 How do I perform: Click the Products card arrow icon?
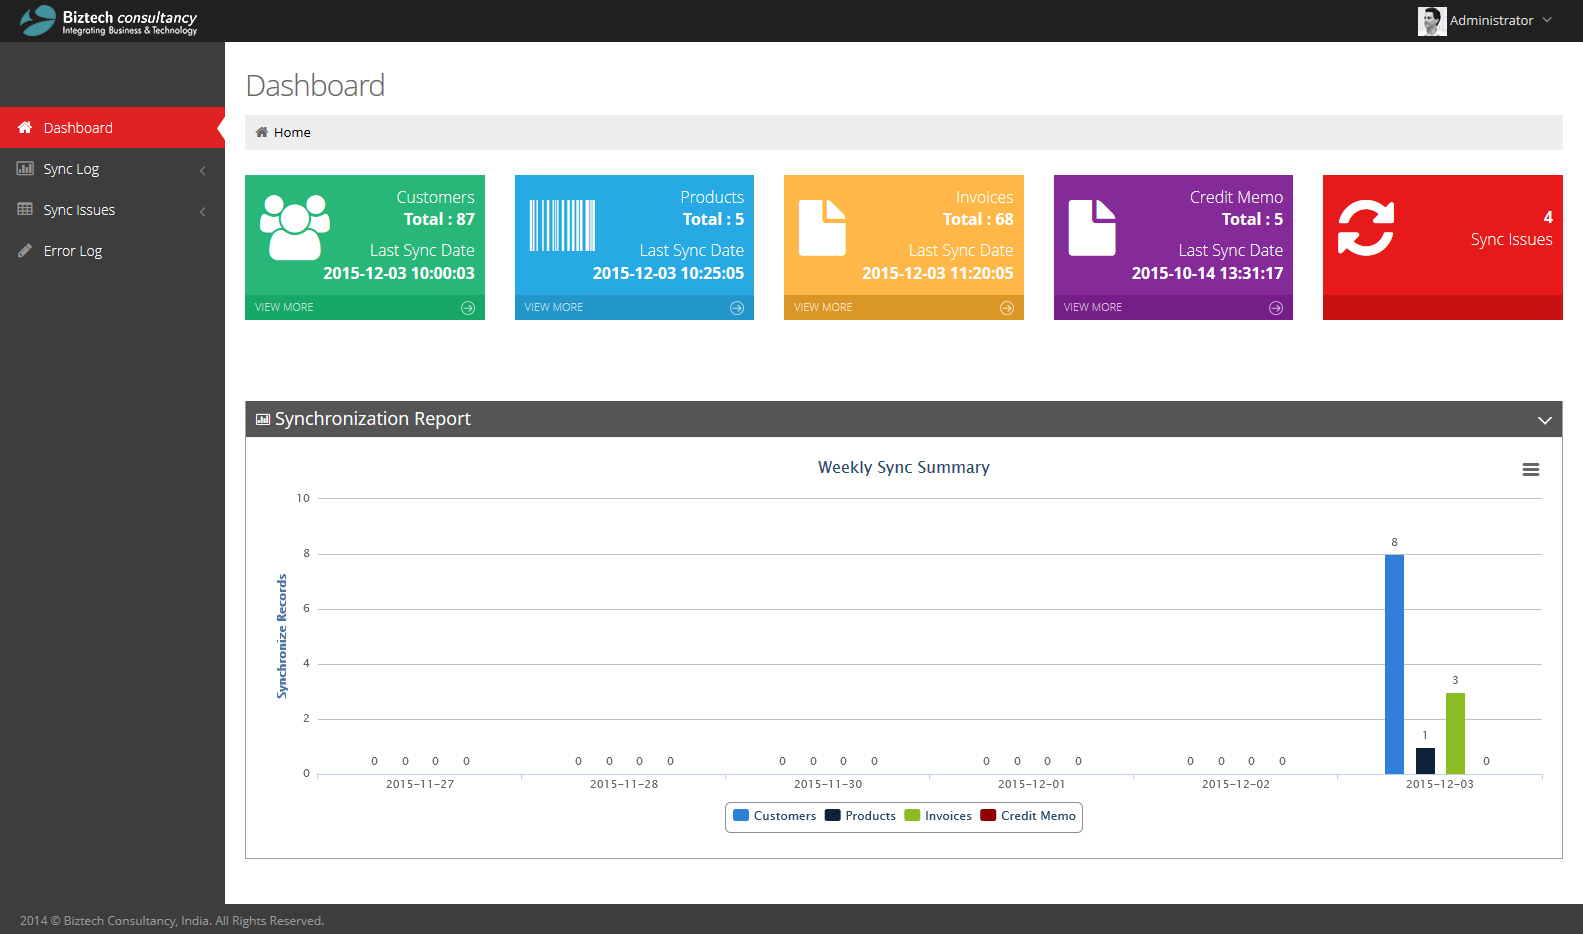tap(737, 308)
